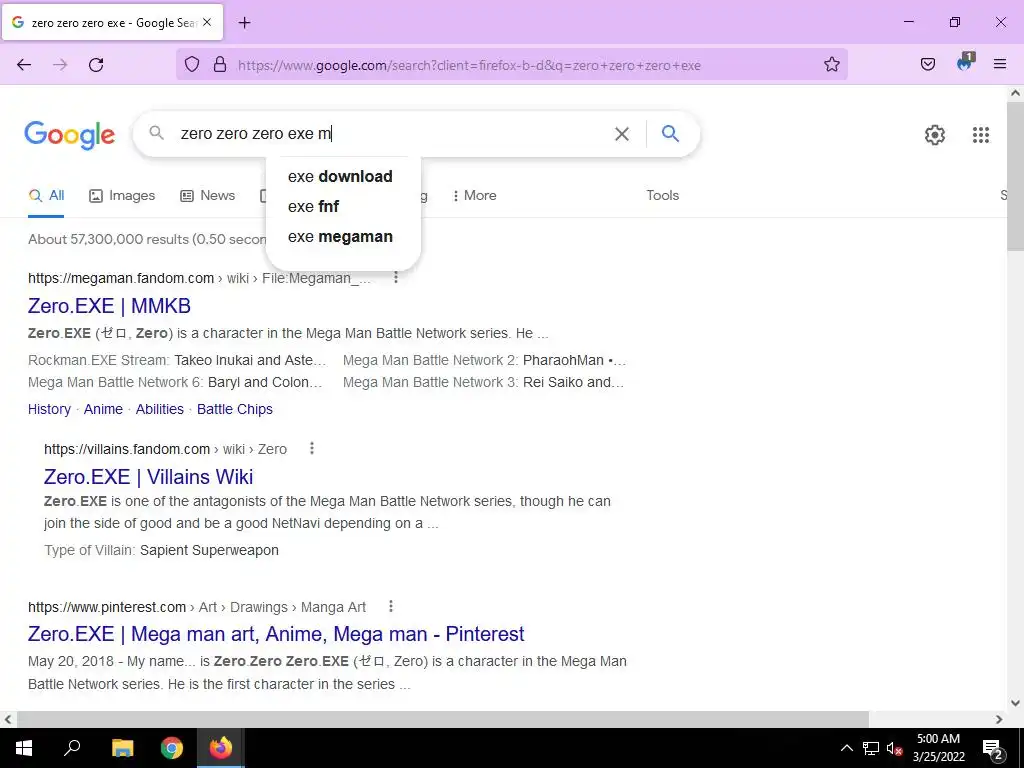Click the scroll down arrow
The image size is (1024, 768).
(1015, 703)
